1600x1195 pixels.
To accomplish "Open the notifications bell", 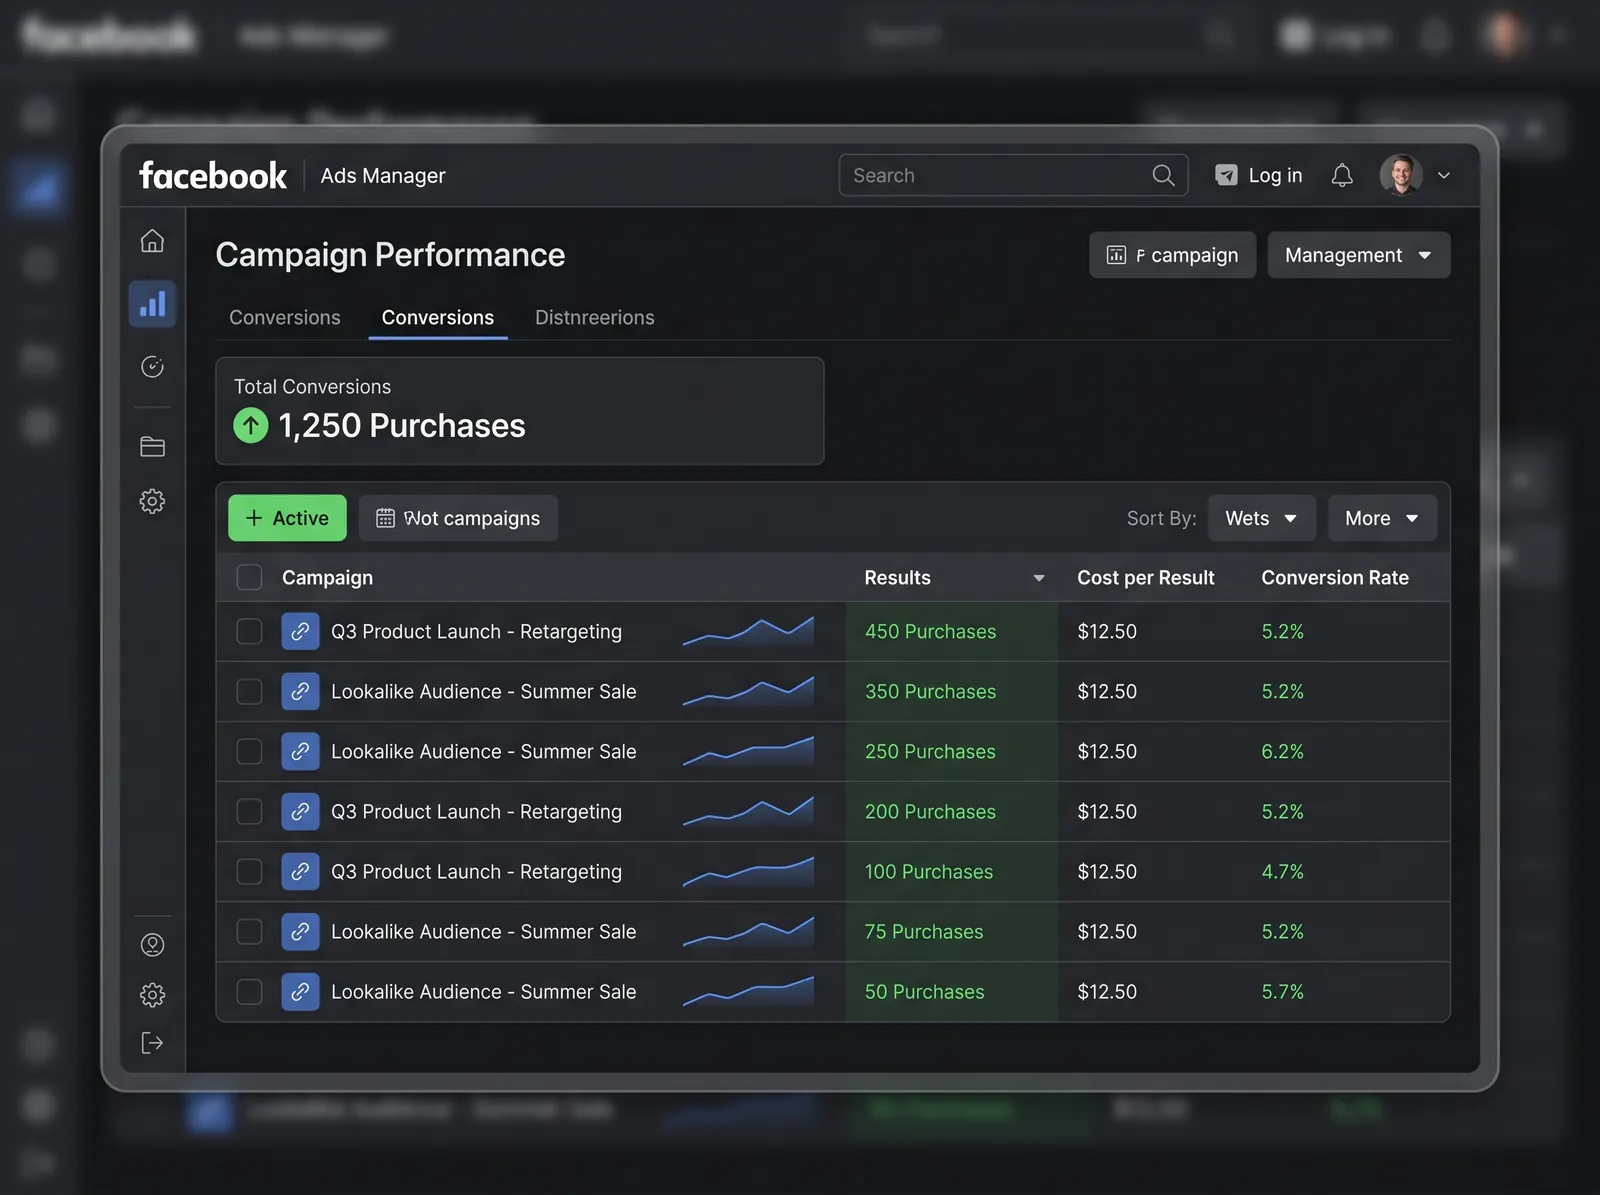I will [1342, 176].
